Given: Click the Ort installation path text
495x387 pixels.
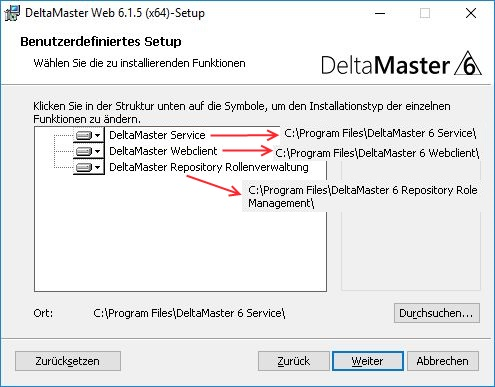Looking at the screenshot, I should pos(189,313).
